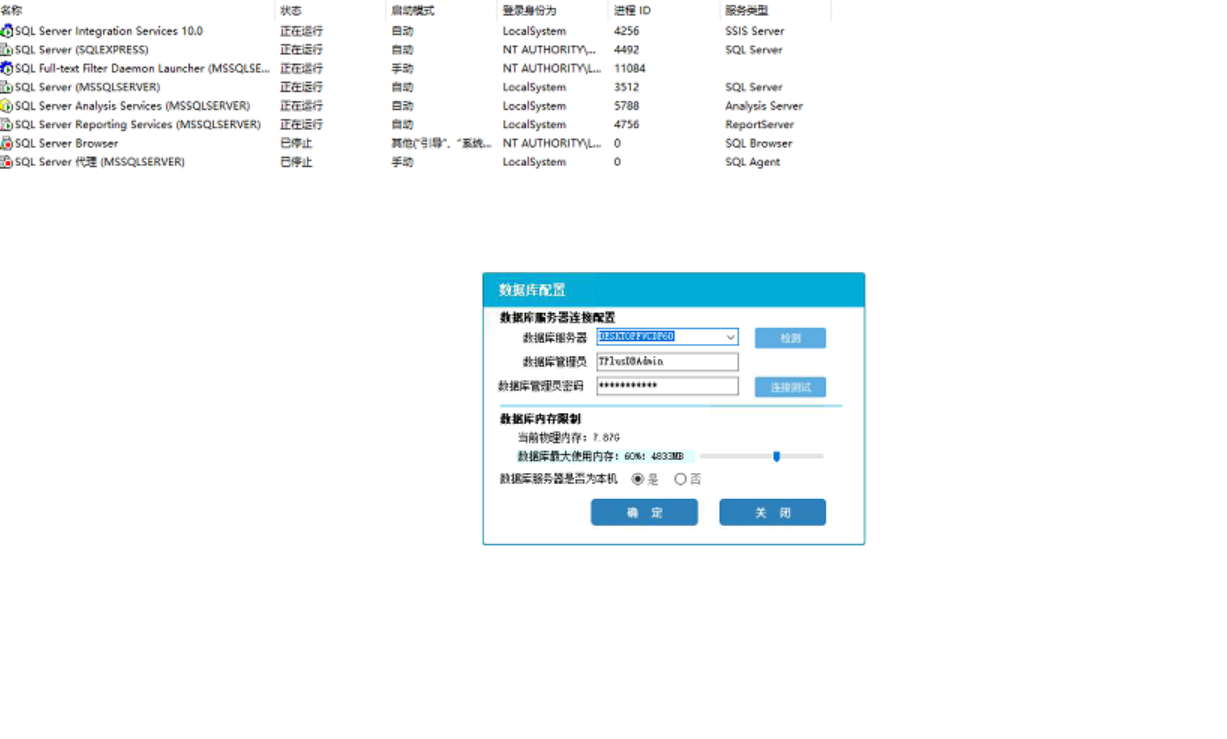Image resolution: width=1227 pixels, height=739 pixels.
Task: Click the 连接测试 button
Action: tap(790, 387)
